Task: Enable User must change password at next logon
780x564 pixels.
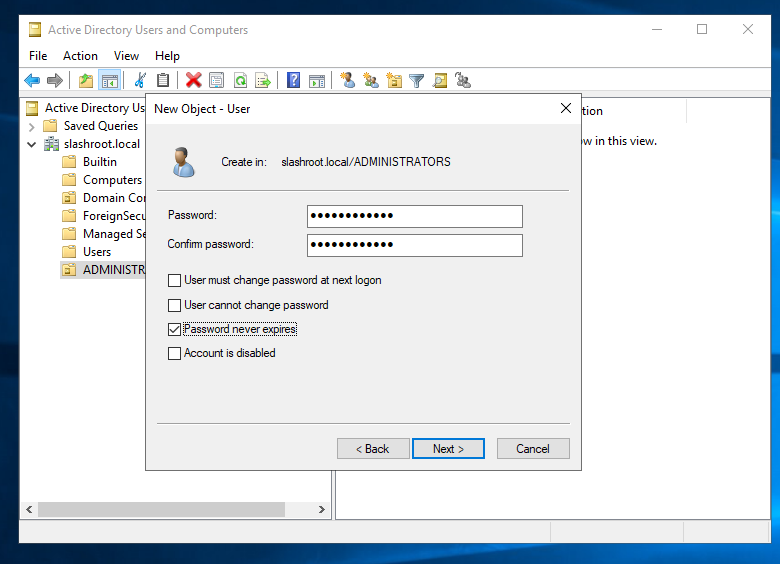Action: click(x=175, y=281)
